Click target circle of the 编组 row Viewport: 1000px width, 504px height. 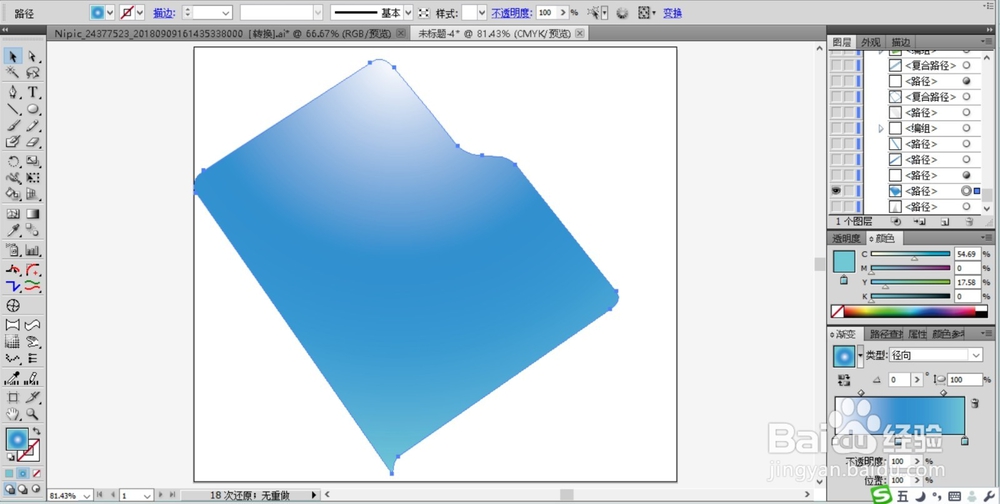966,128
